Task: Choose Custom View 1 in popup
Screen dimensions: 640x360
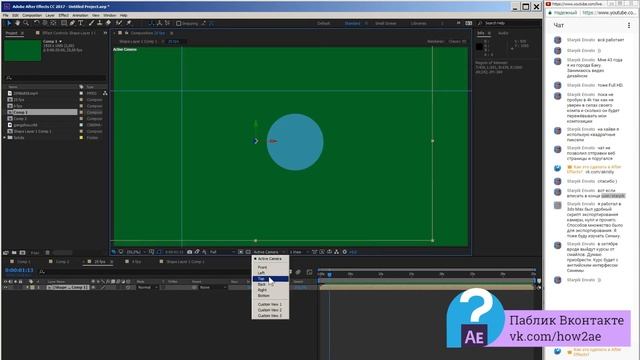Action: [x=270, y=304]
